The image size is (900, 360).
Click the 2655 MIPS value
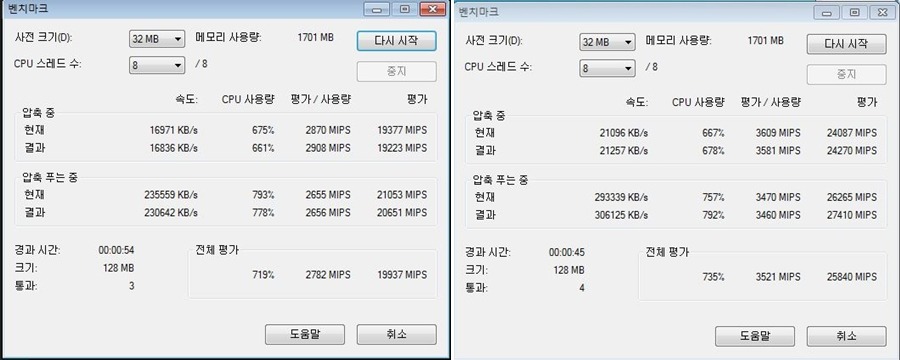[328, 195]
